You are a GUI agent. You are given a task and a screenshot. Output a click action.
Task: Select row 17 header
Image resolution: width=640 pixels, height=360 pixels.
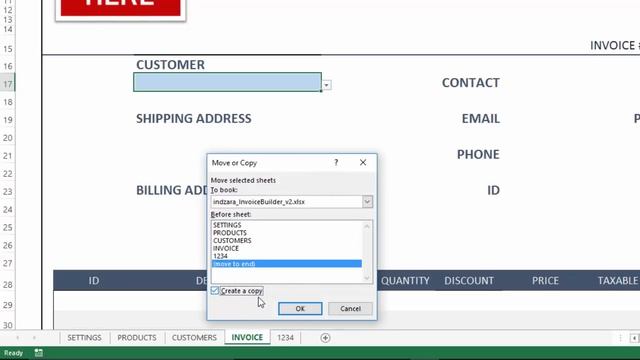click(7, 84)
